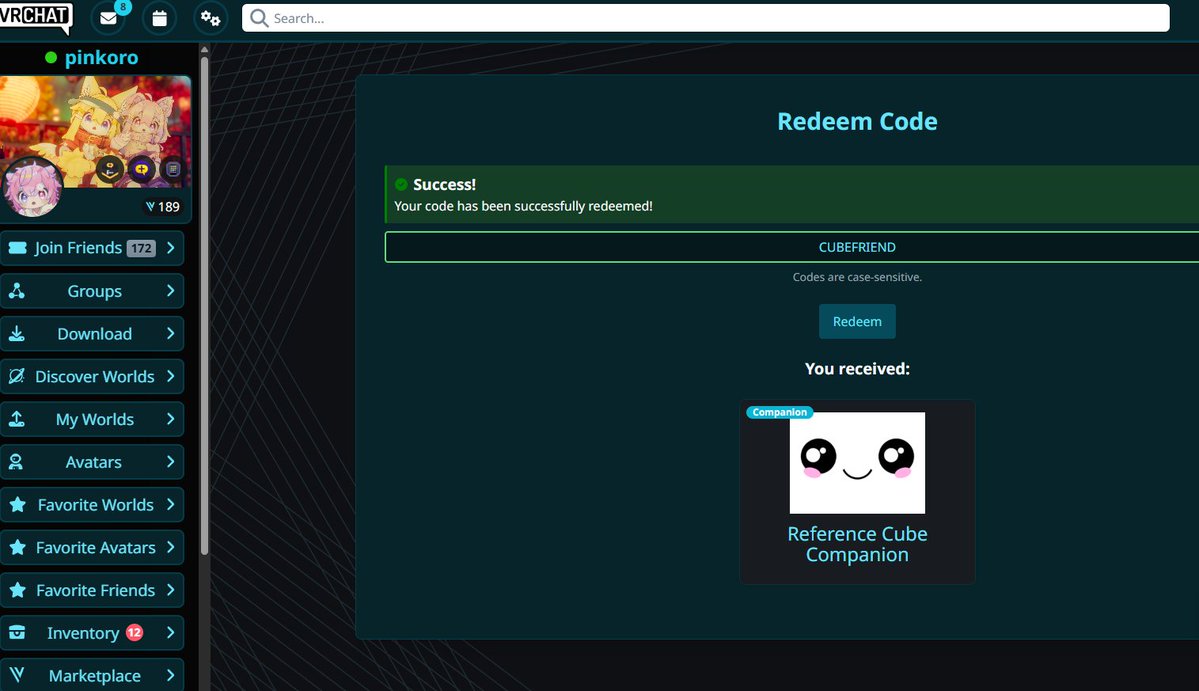Screen dimensions: 1199x691
Task: Click the green online status dot
Action: pyautogui.click(x=50, y=57)
